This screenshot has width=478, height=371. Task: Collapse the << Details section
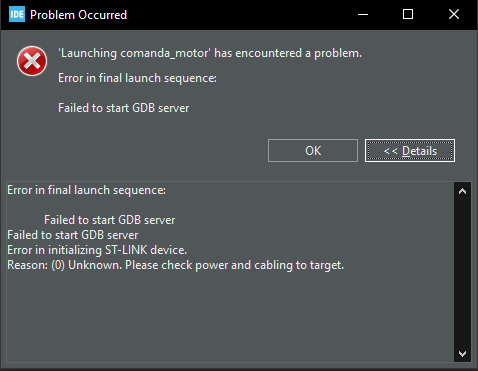pos(410,151)
